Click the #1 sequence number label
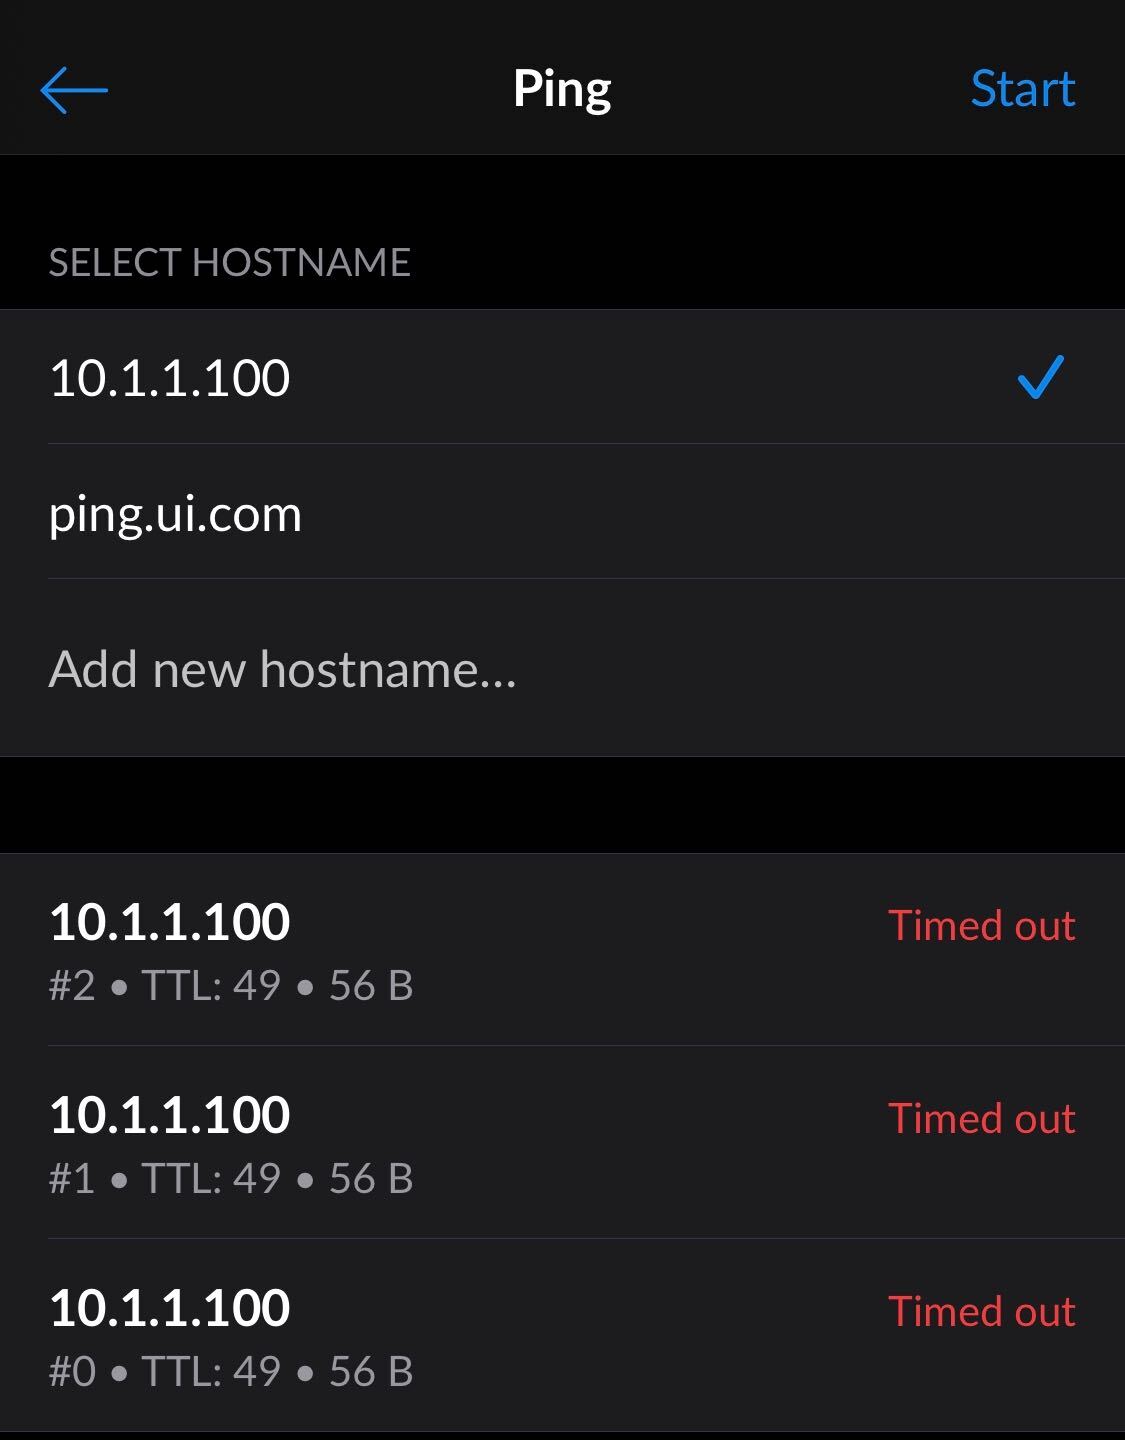The width and height of the screenshot is (1125, 1440). point(72,1179)
